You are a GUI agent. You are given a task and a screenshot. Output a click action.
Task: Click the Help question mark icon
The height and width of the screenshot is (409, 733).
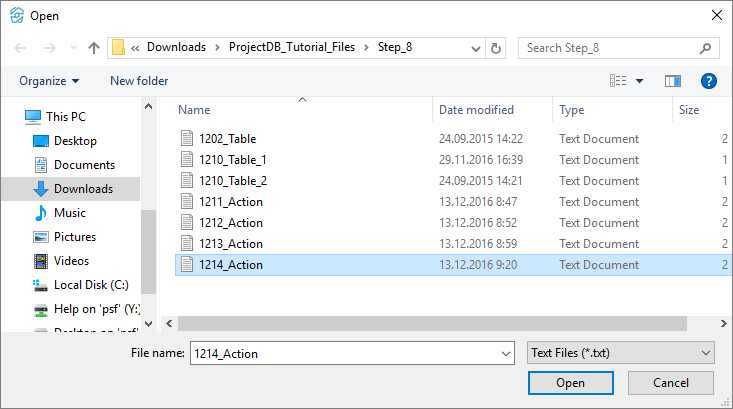tap(709, 81)
